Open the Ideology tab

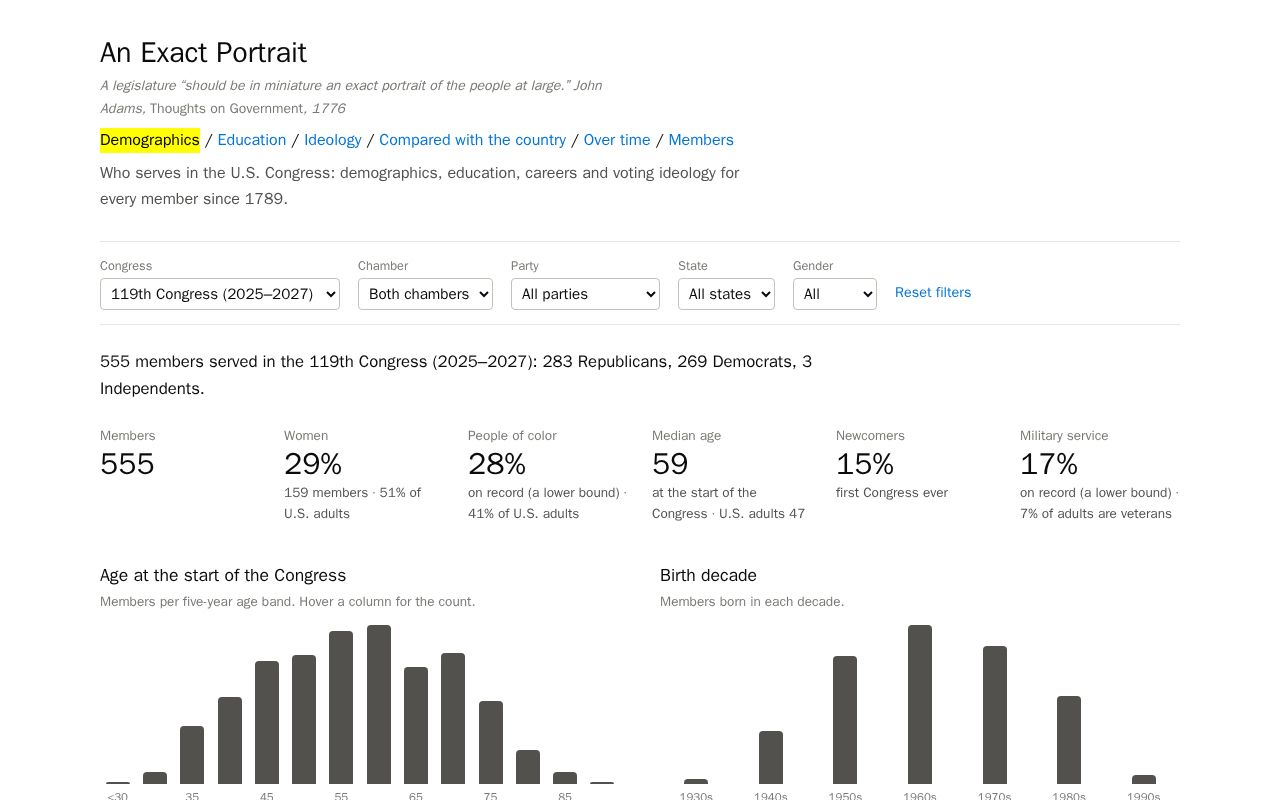333,140
